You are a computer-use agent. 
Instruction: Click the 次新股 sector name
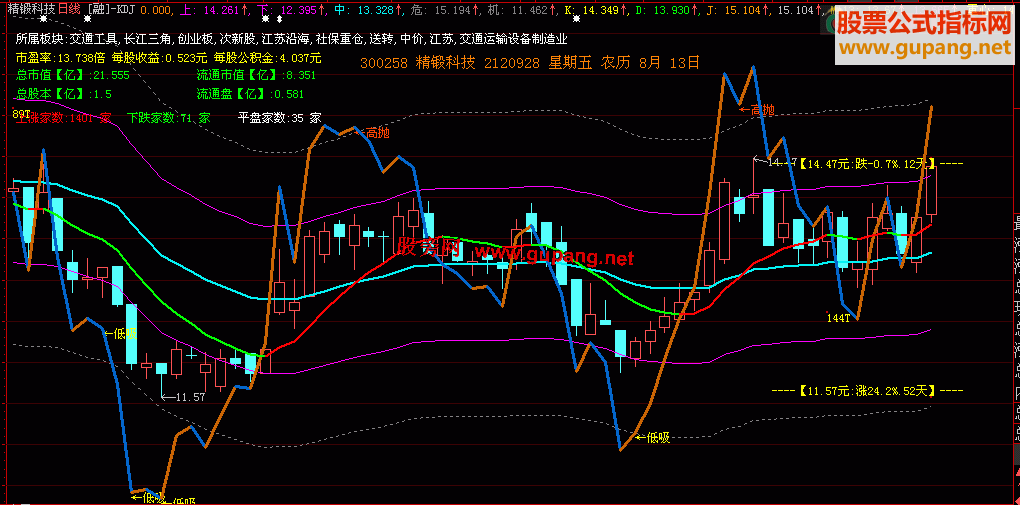[238, 39]
